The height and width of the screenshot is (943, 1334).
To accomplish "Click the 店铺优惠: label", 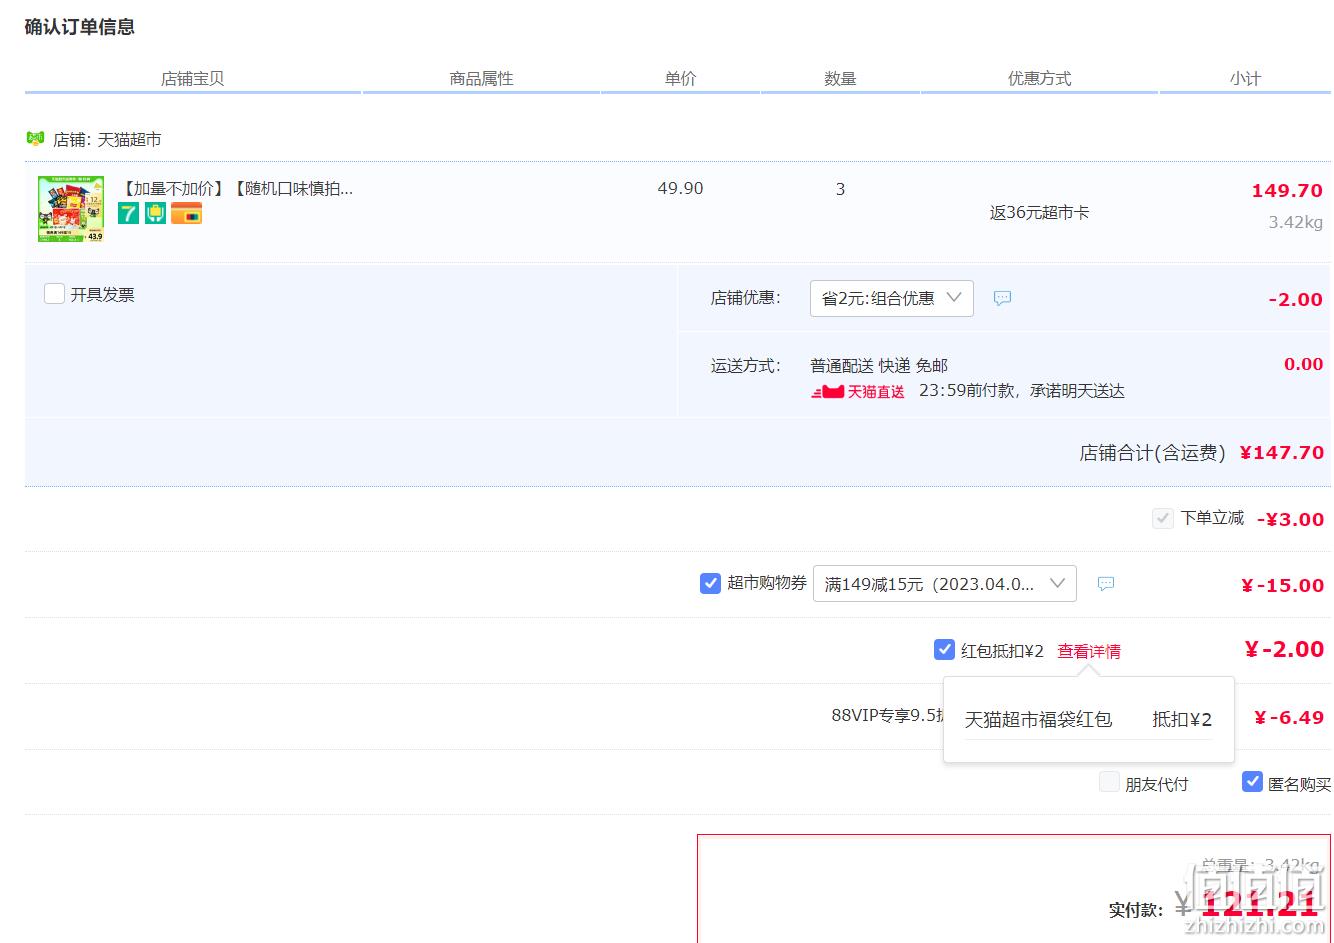I will 746,298.
